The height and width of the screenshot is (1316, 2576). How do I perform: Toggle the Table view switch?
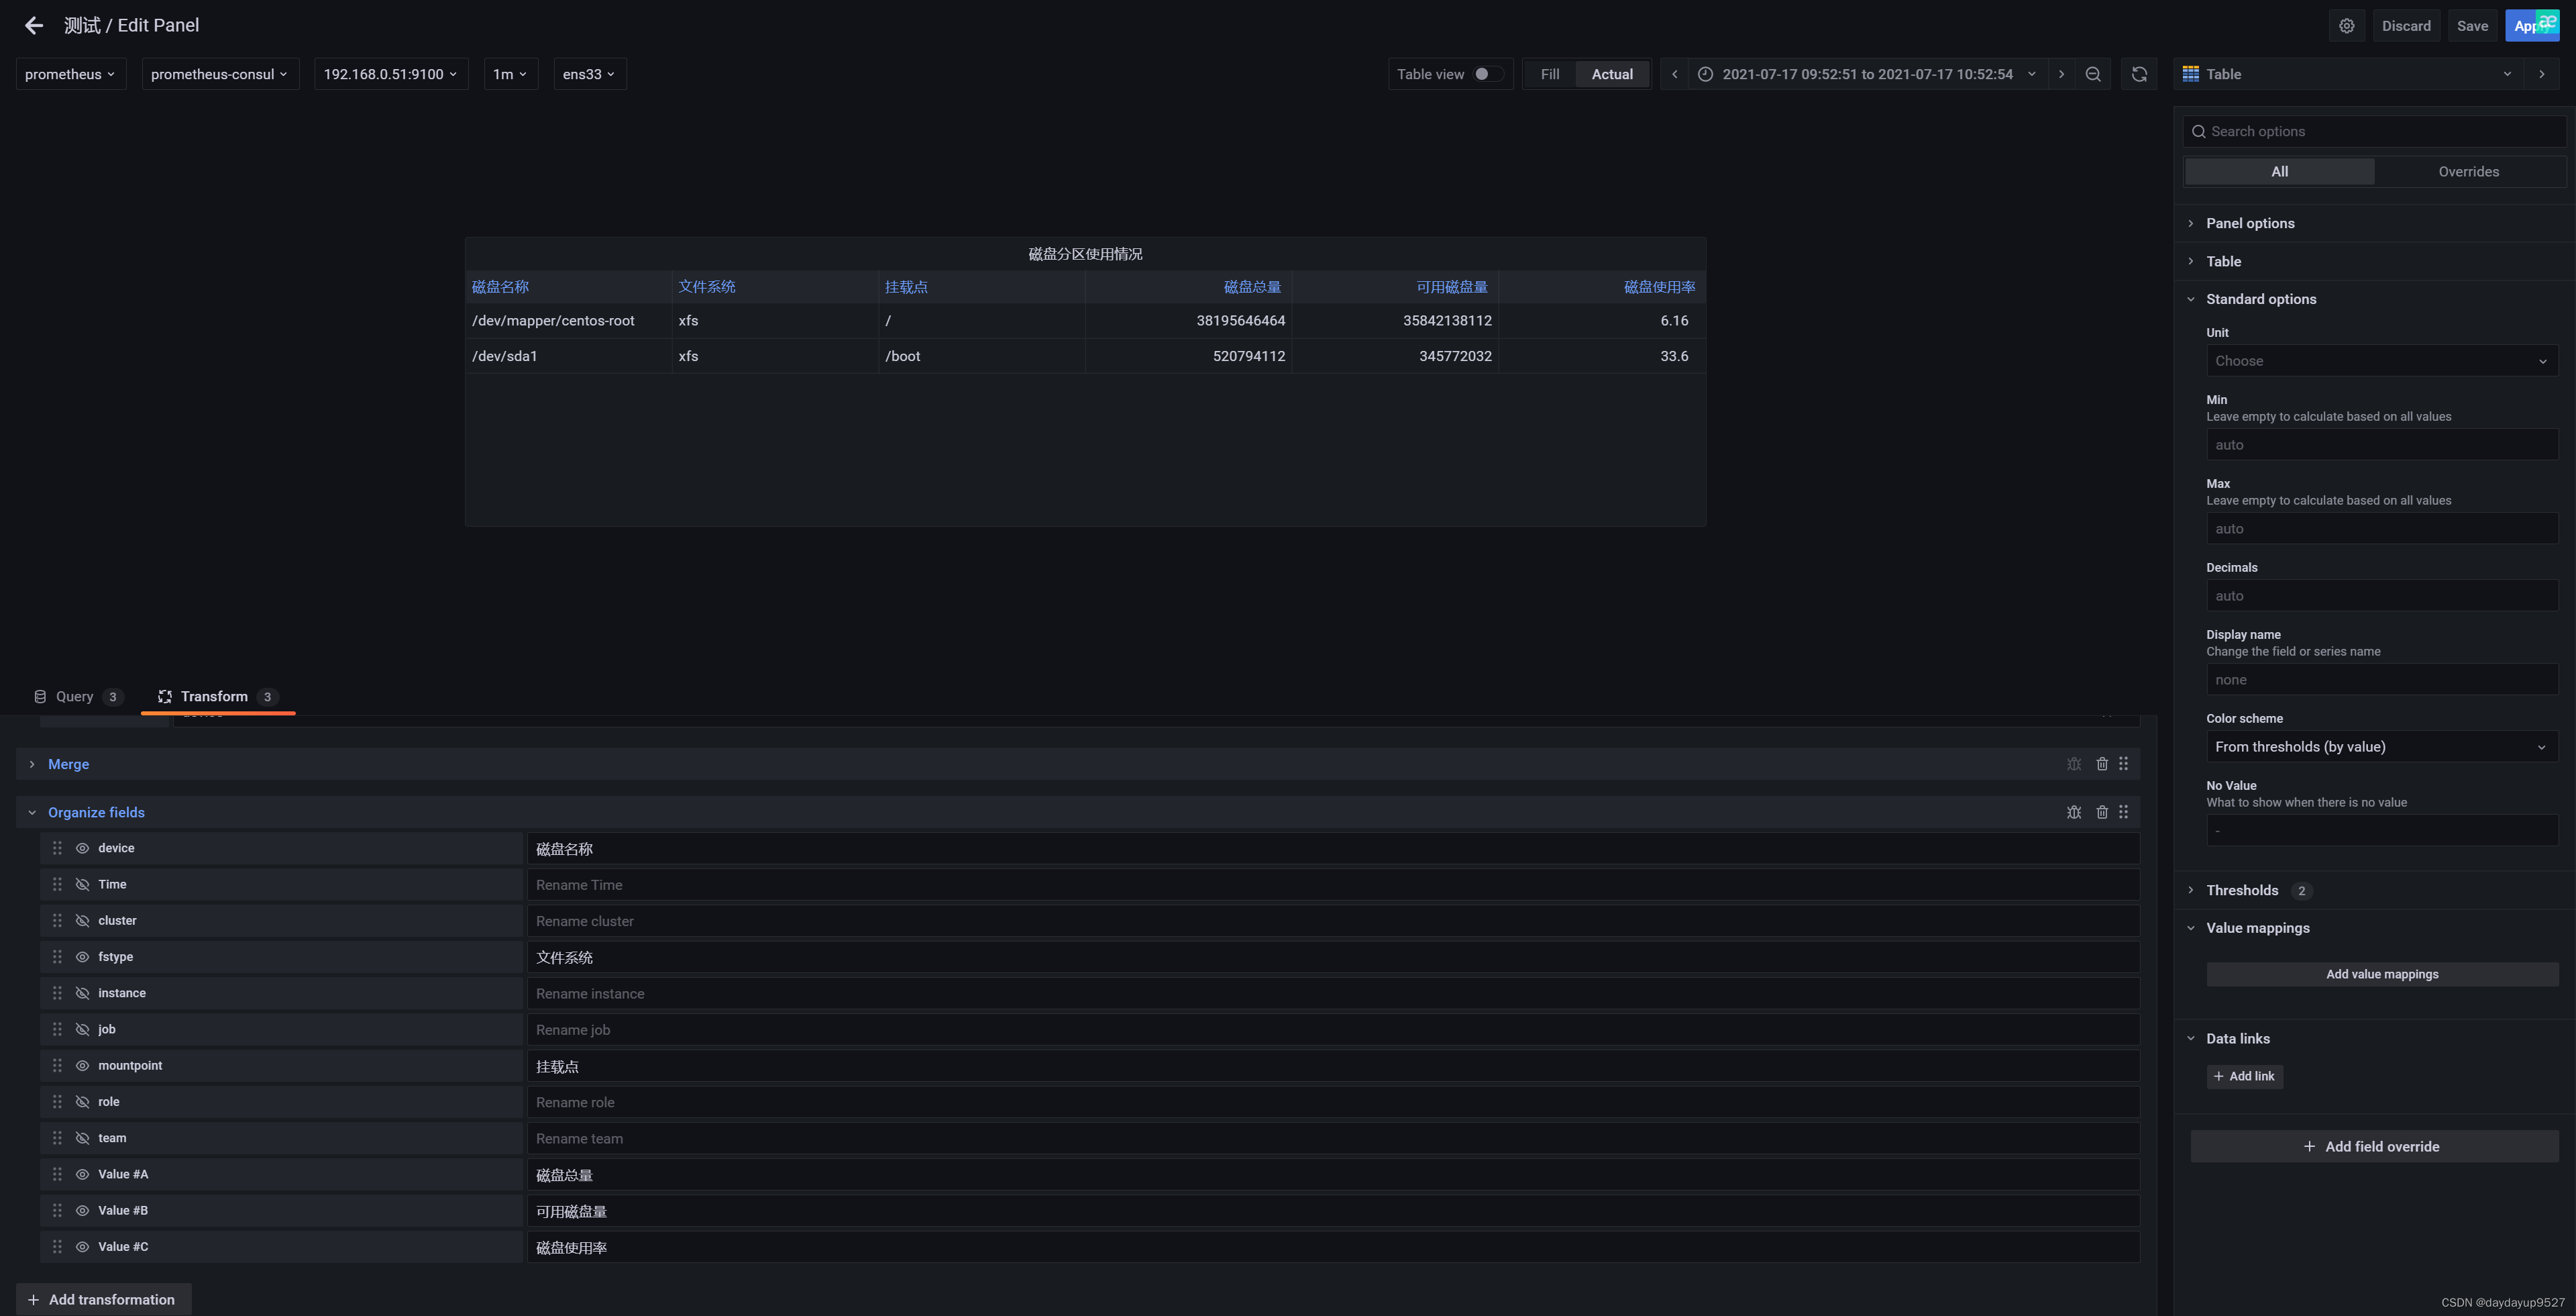[x=1487, y=74]
